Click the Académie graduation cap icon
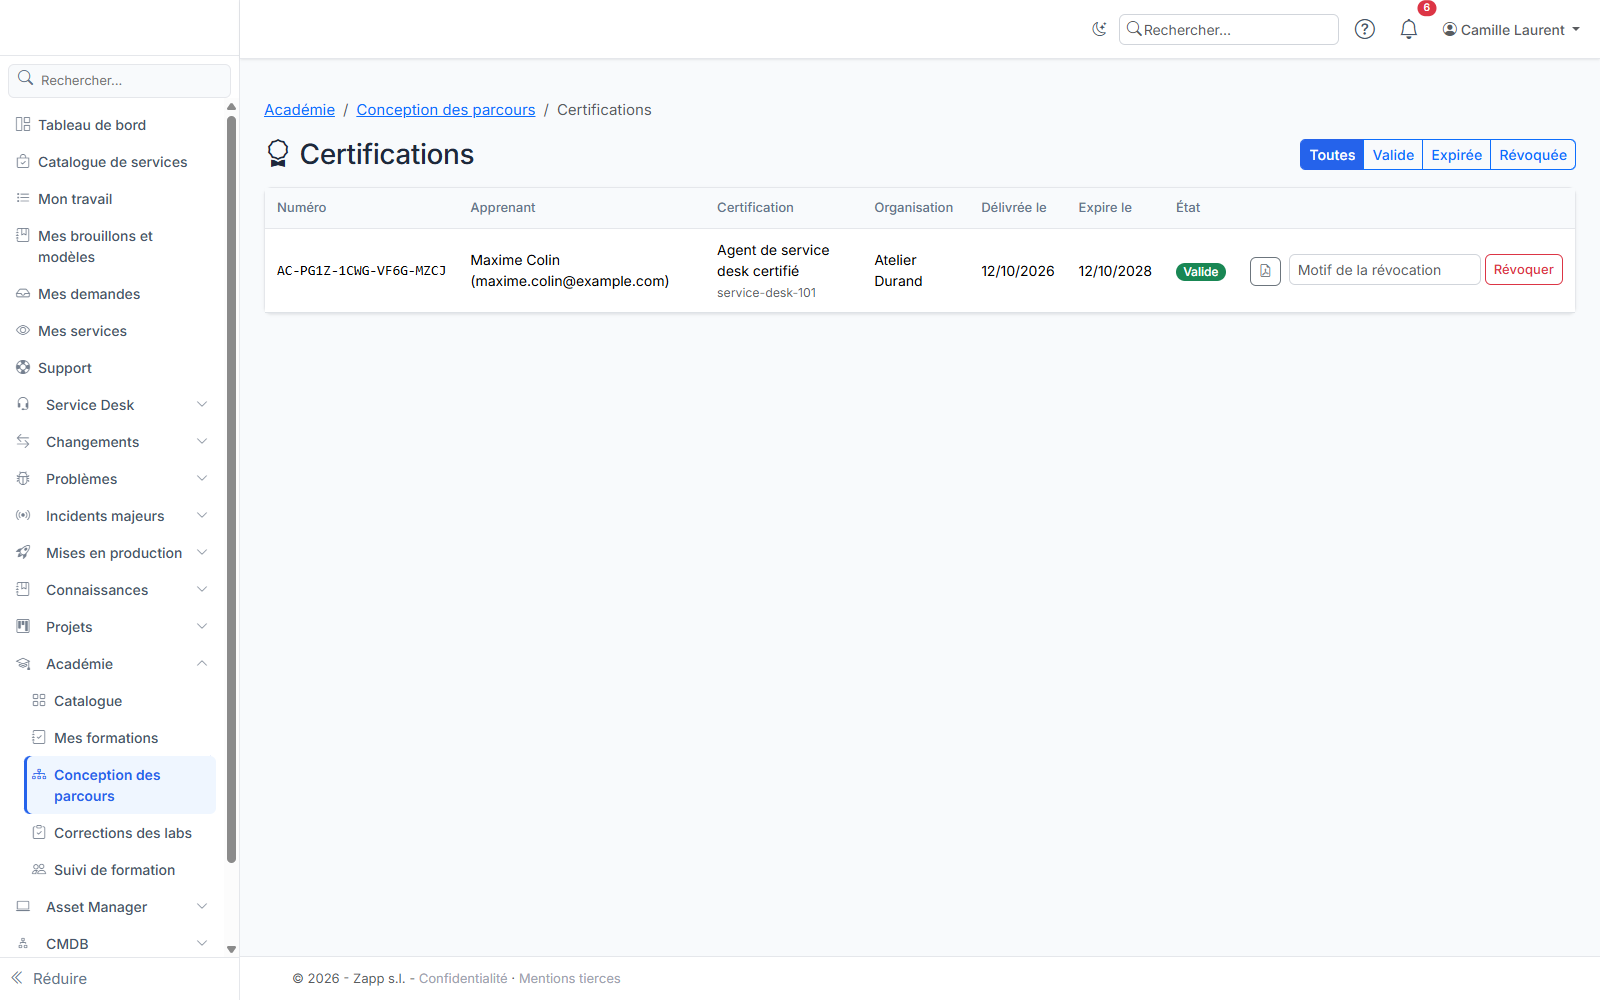The height and width of the screenshot is (1000, 1600). coord(23,663)
